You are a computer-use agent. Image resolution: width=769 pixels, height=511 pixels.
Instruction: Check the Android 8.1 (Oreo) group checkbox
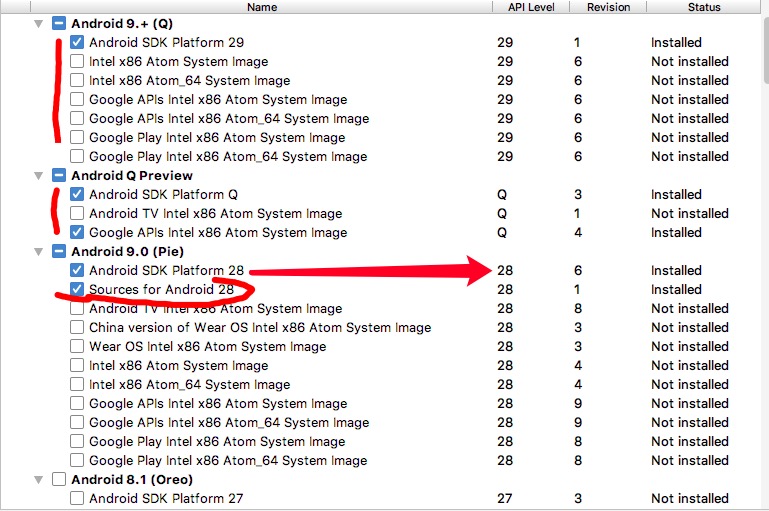59,479
